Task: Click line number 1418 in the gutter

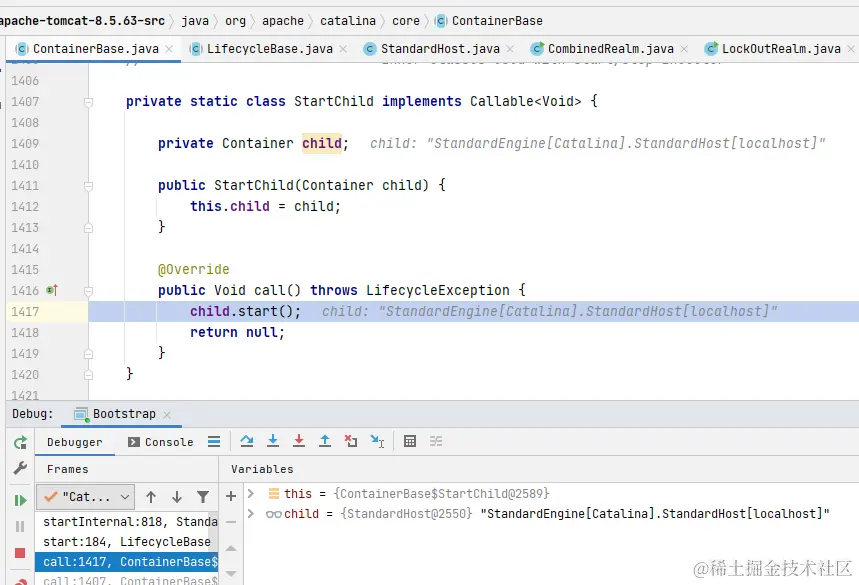Action: [25, 332]
